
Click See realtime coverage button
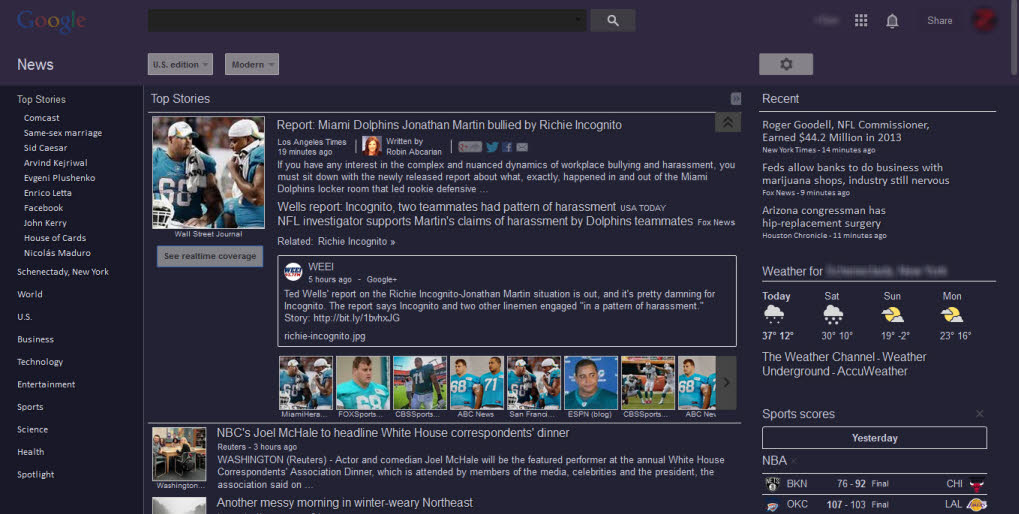(x=210, y=256)
